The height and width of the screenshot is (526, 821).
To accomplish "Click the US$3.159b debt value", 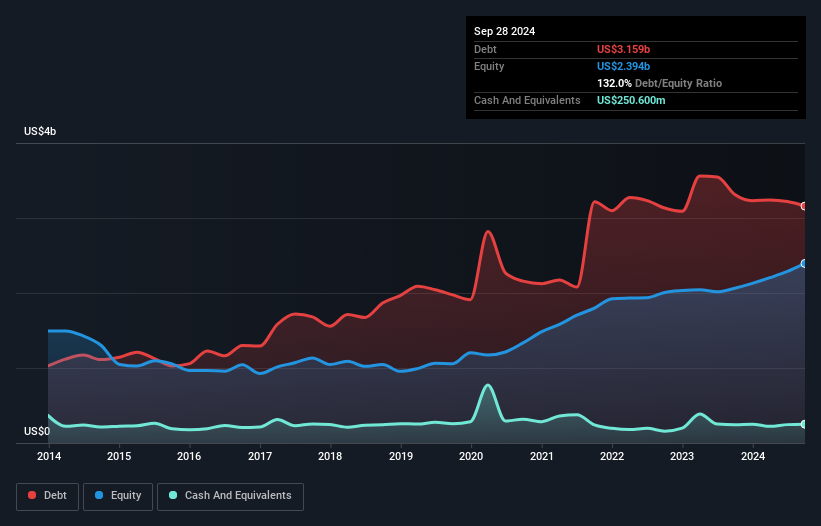I will (623, 49).
